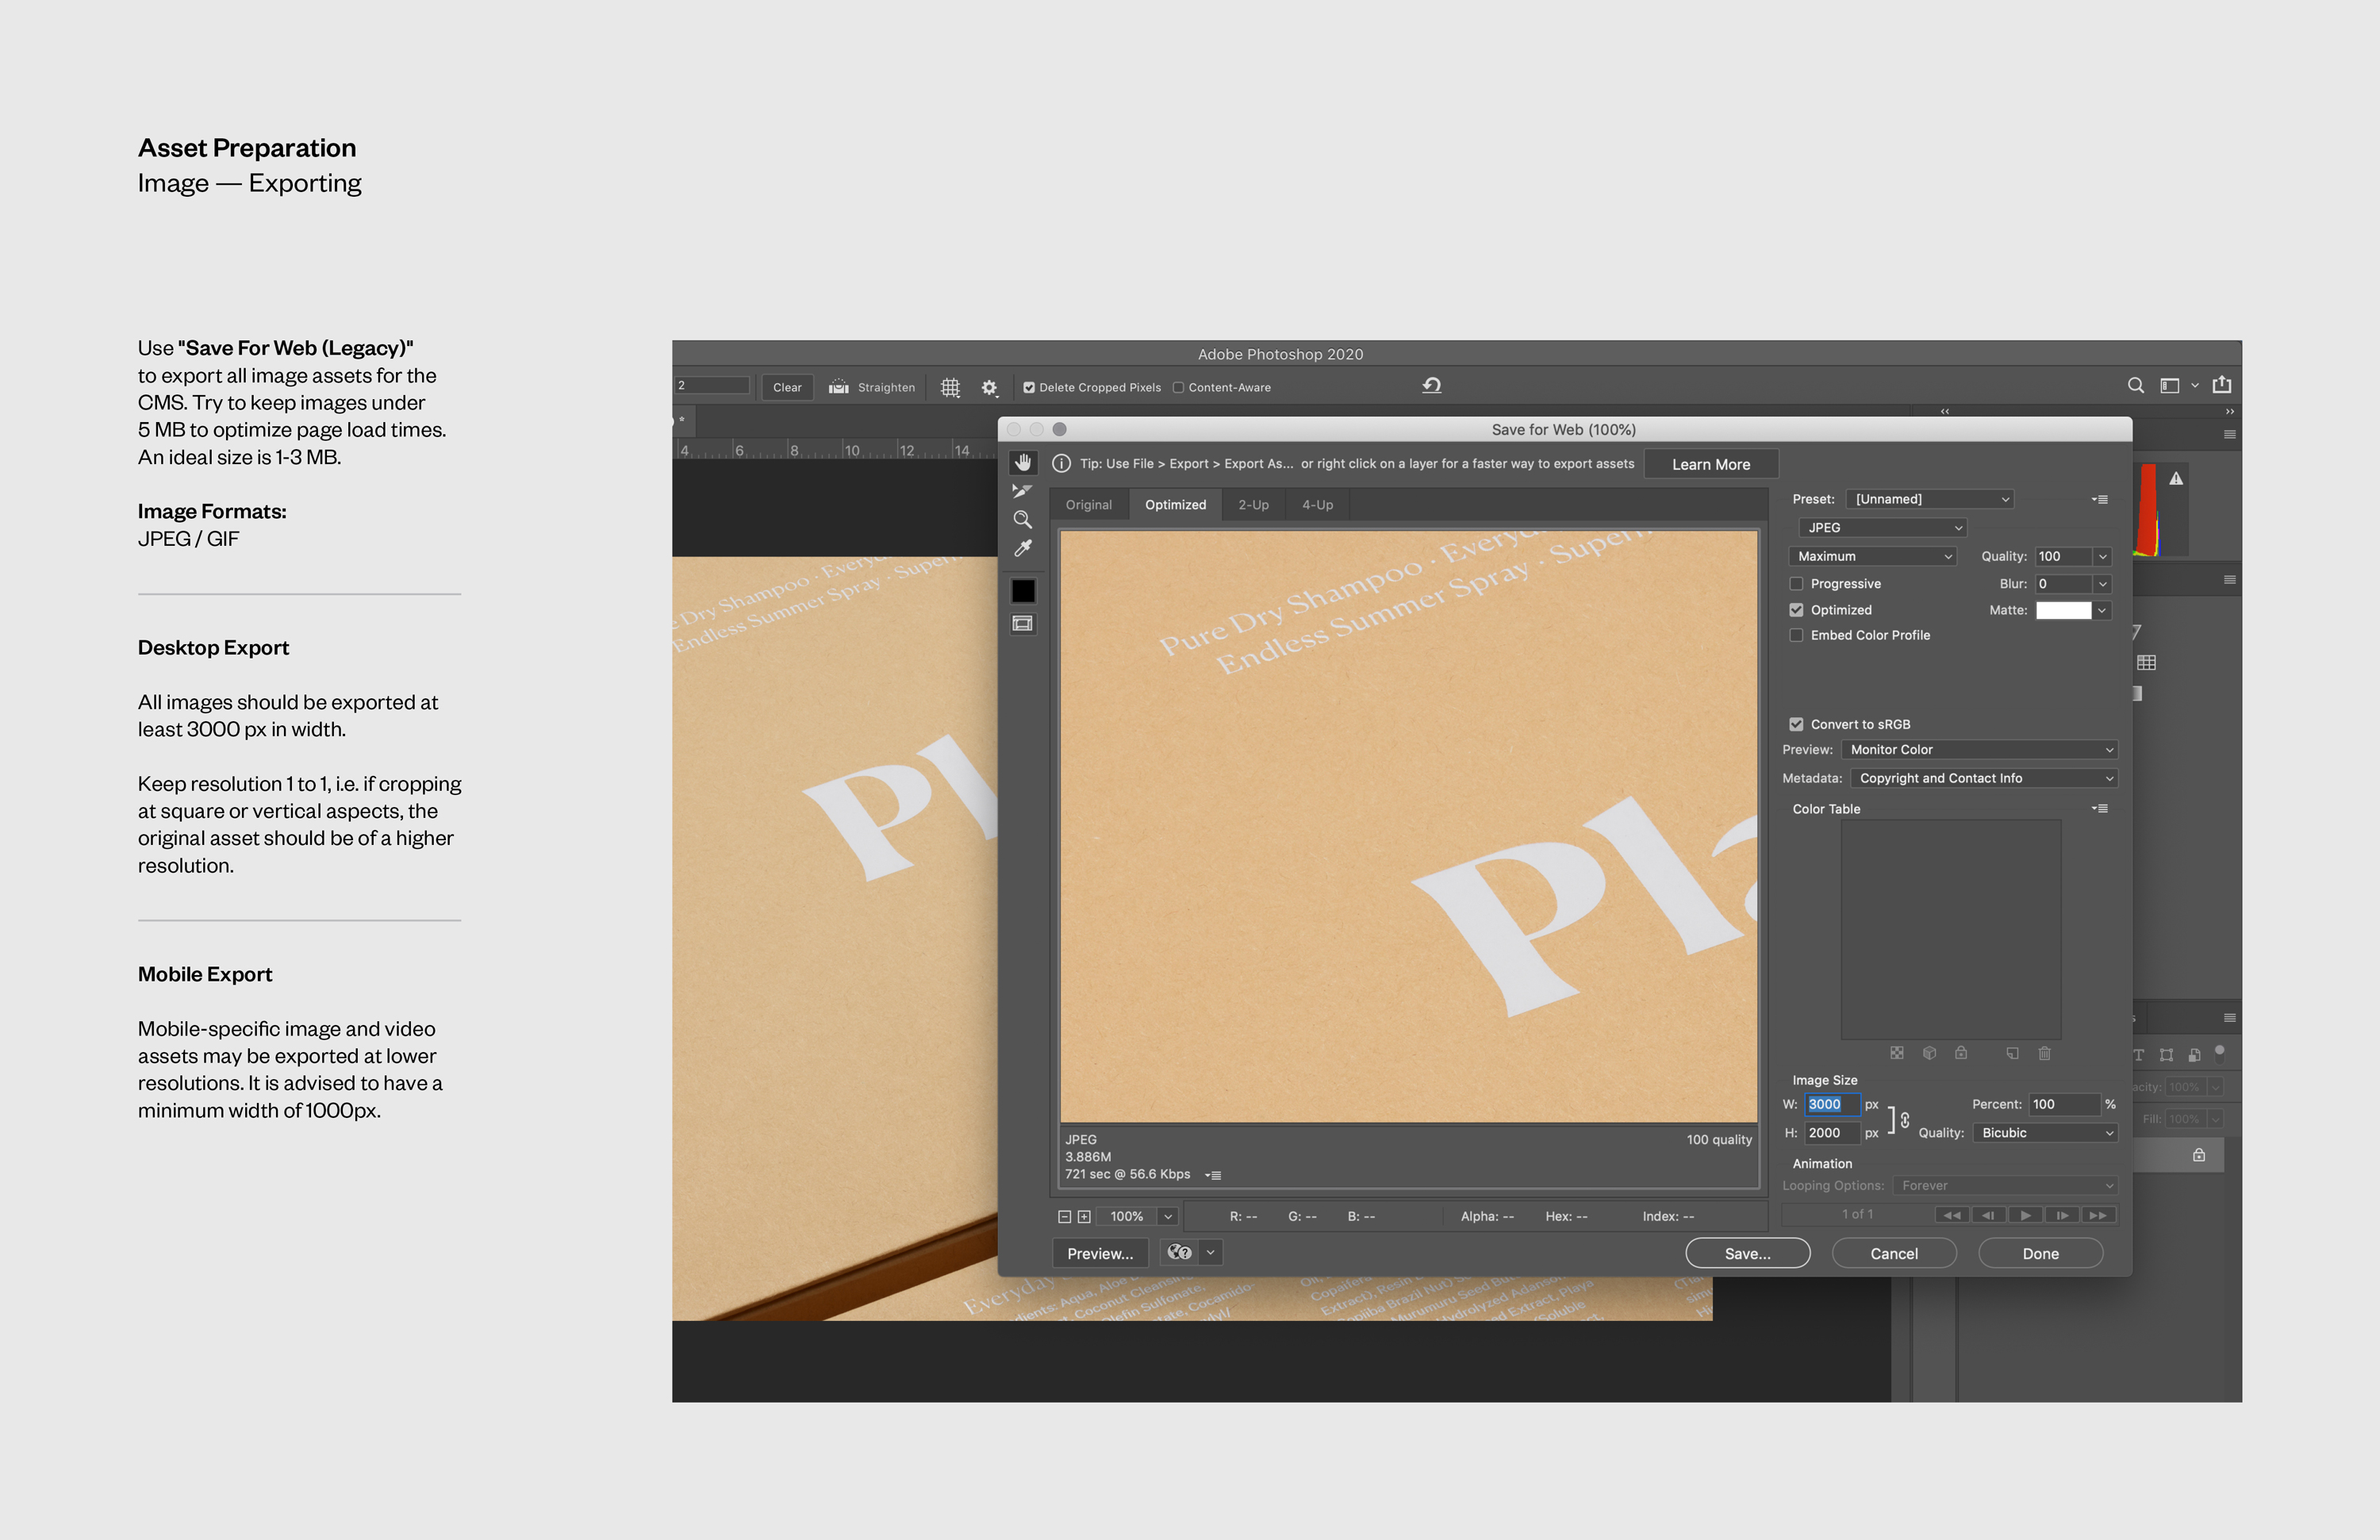The width and height of the screenshot is (2380, 1540).
Task: Uncheck the Optimized checkbox
Action: (x=1796, y=610)
